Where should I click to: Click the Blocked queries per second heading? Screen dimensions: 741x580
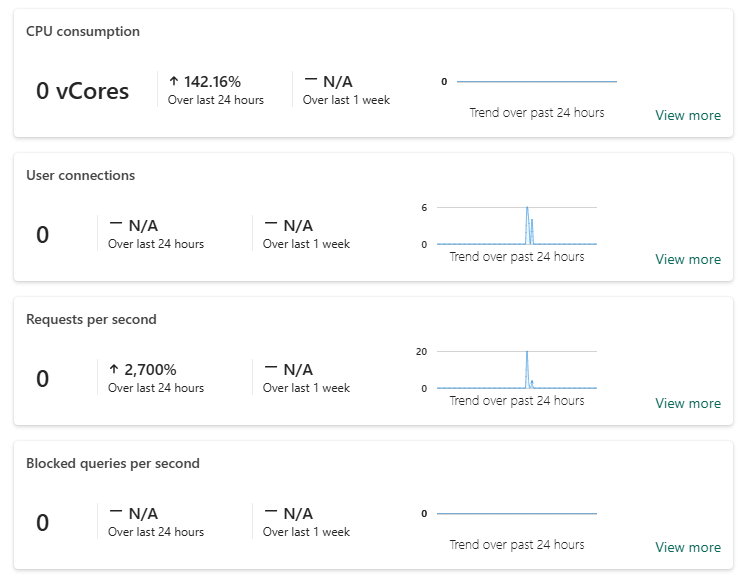point(113,463)
